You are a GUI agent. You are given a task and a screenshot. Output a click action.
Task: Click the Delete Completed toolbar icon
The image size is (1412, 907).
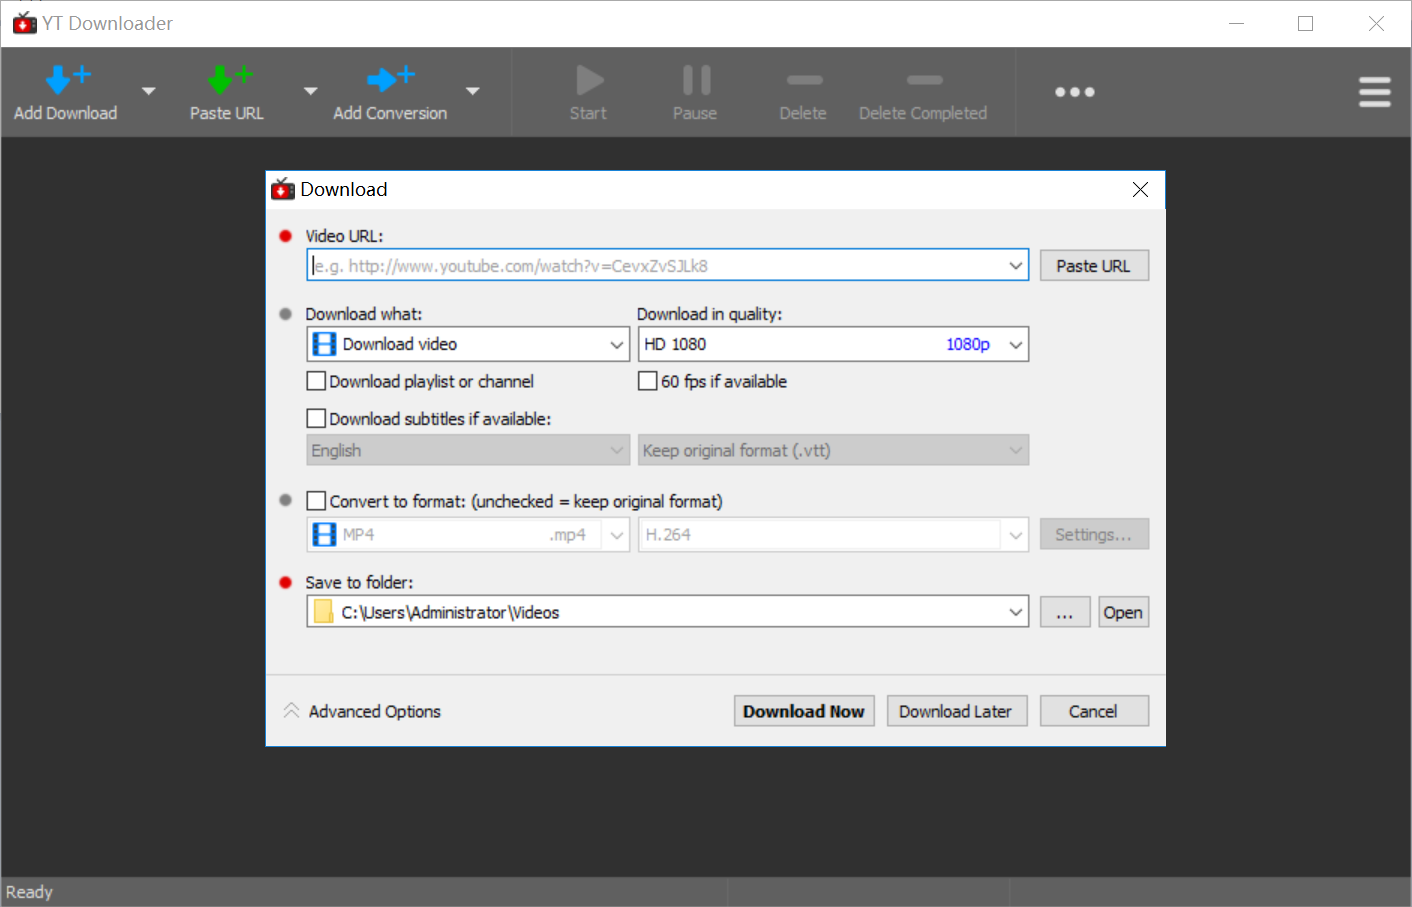pyautogui.click(x=924, y=80)
